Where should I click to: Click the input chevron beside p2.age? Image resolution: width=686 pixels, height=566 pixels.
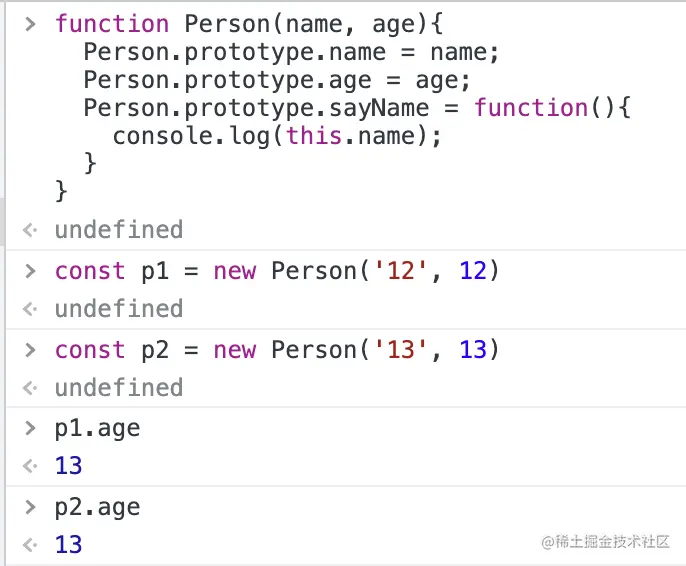point(30,507)
